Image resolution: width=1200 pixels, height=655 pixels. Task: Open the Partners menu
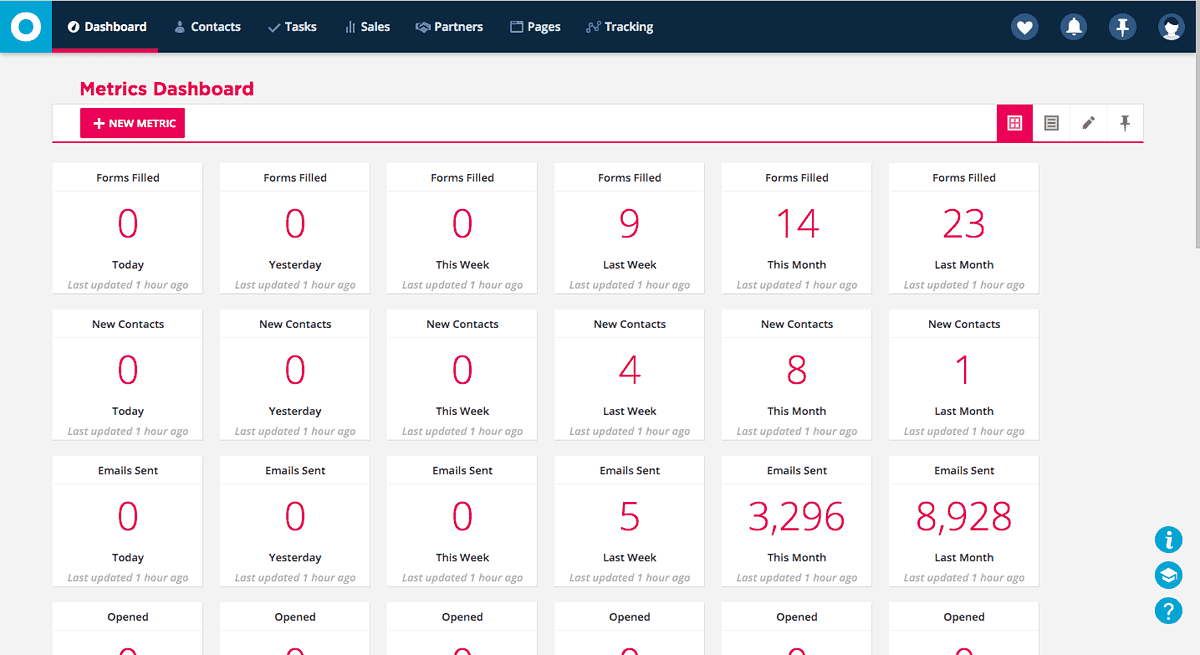tap(449, 27)
